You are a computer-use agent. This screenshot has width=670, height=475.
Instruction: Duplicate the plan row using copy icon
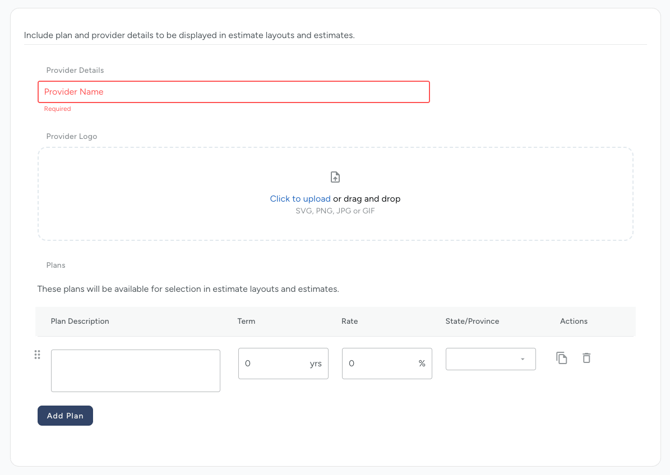[561, 358]
